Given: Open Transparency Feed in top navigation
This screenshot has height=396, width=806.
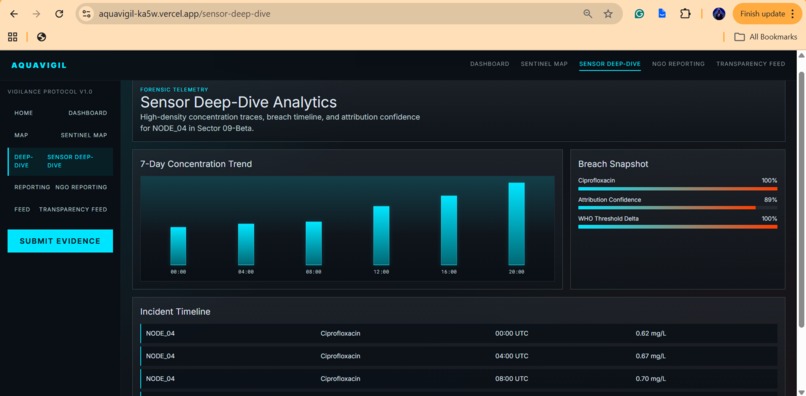Looking at the screenshot, I should coord(750,64).
